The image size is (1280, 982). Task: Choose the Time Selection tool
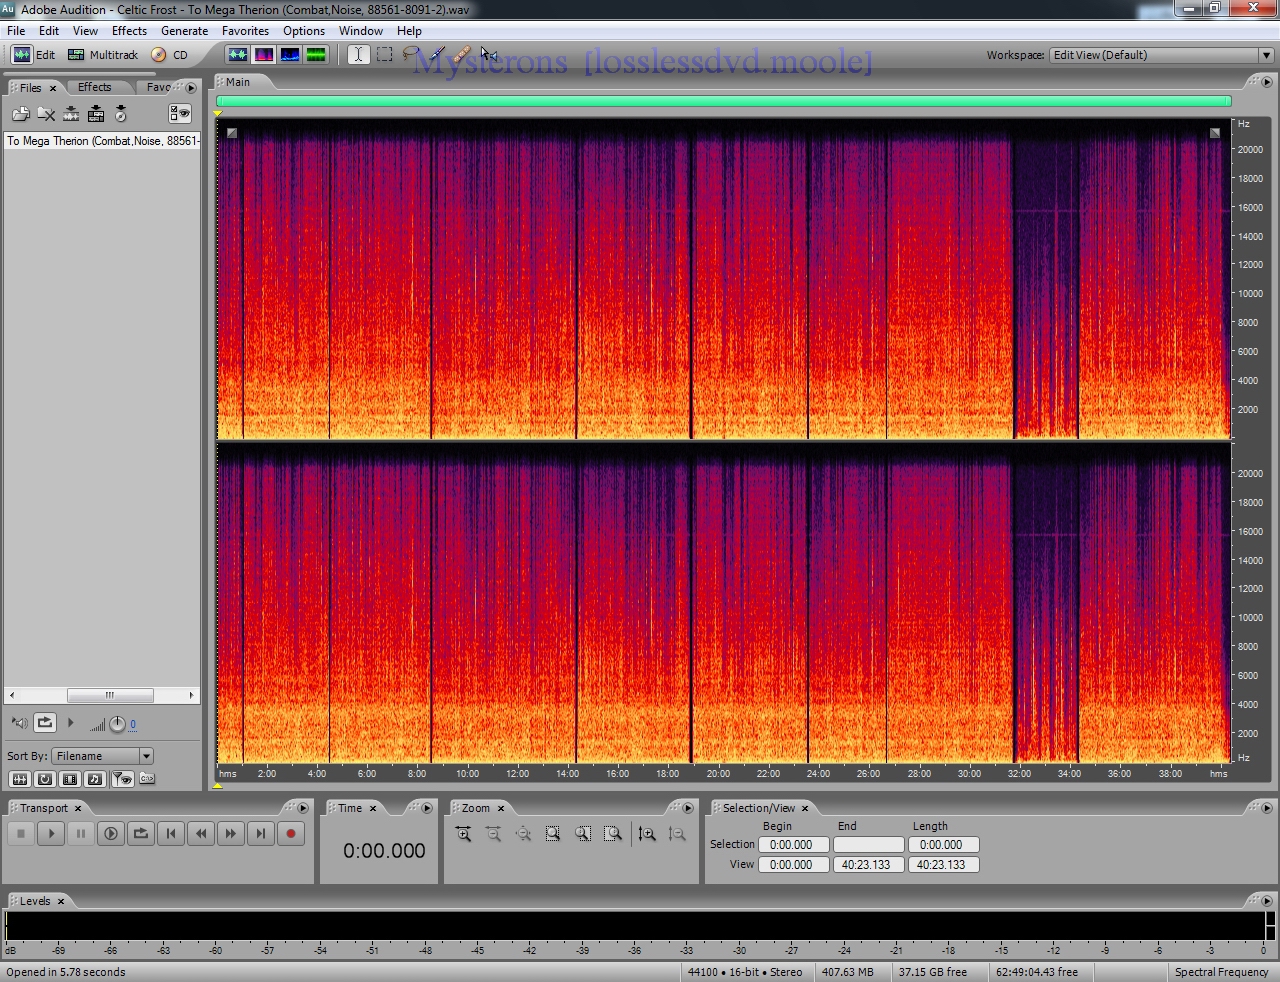click(x=358, y=55)
